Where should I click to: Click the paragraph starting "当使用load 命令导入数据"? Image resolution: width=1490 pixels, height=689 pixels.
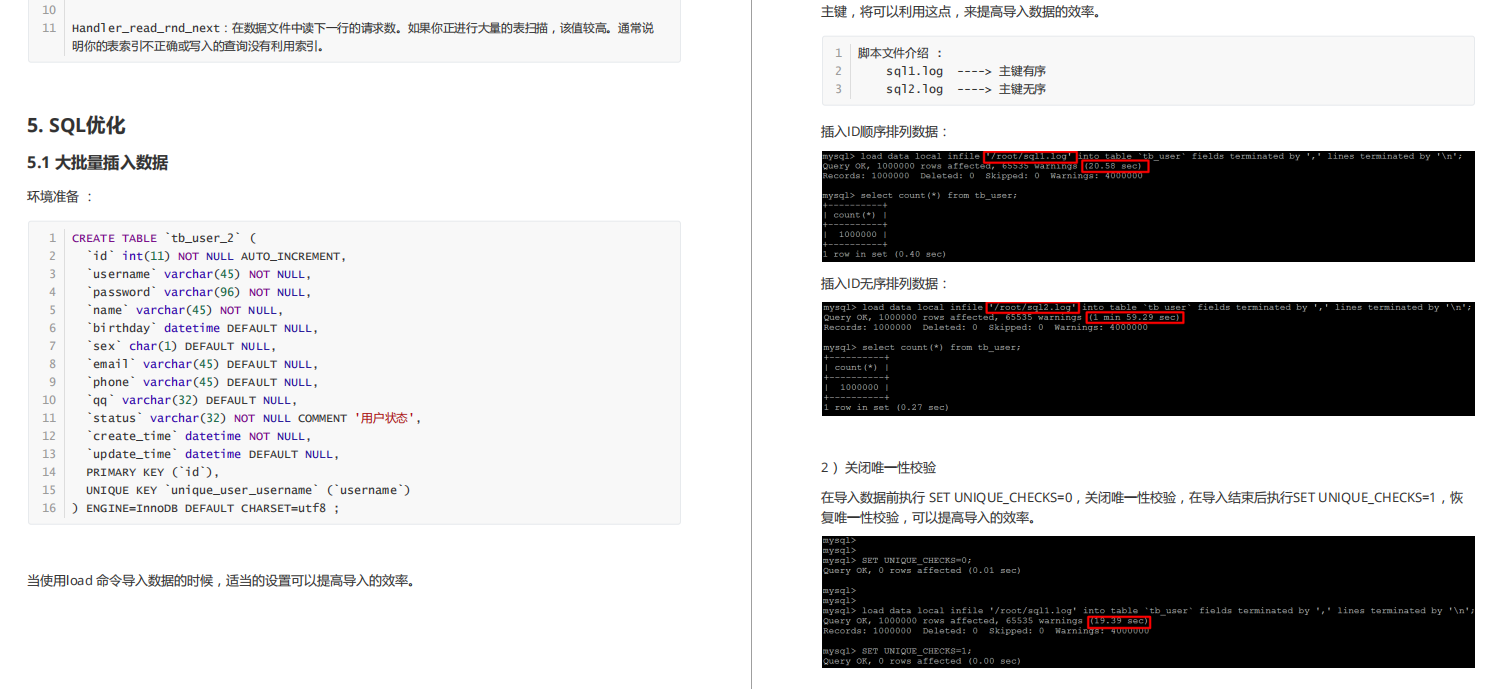coord(221,581)
